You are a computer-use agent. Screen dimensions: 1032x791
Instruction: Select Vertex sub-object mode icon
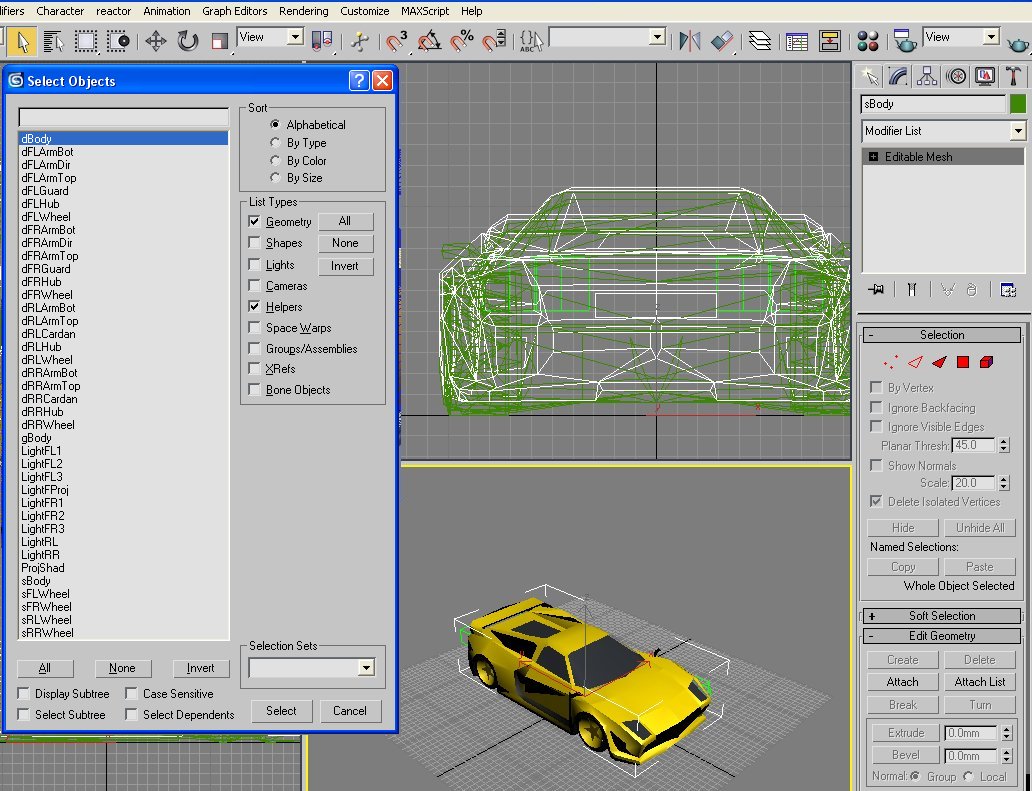(890, 362)
